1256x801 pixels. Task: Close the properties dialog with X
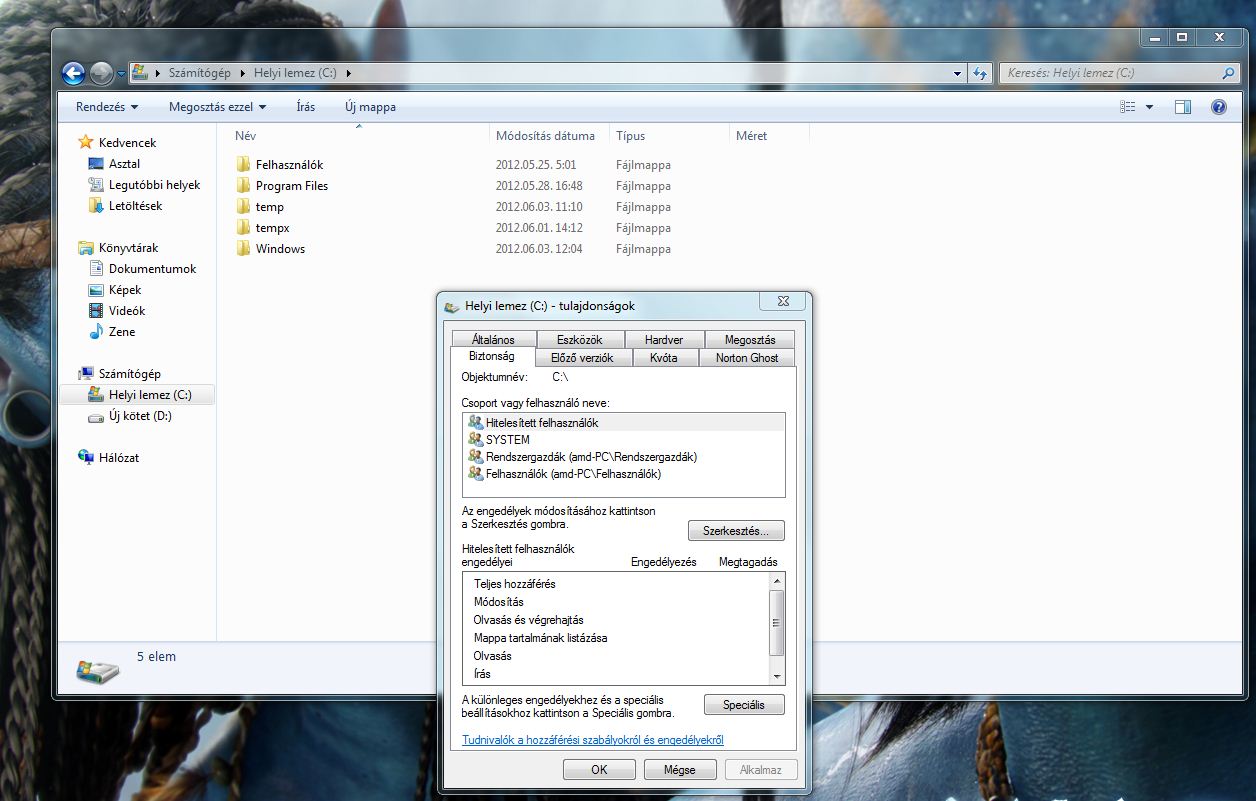pos(783,301)
